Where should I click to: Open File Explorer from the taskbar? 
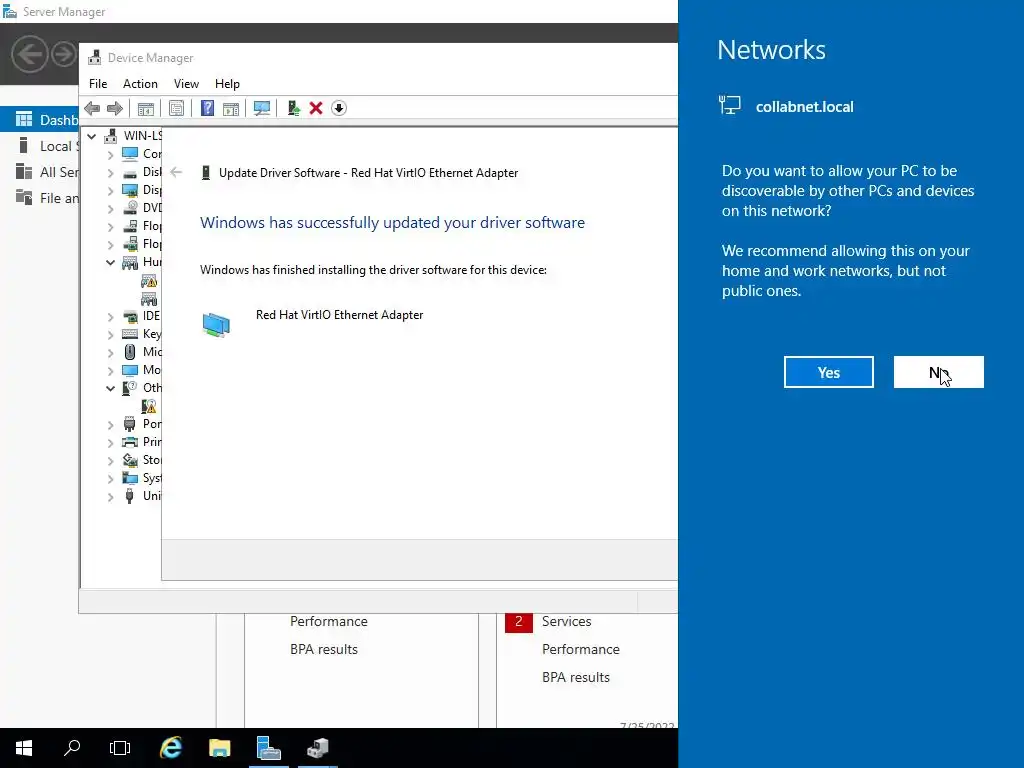pyautogui.click(x=219, y=748)
